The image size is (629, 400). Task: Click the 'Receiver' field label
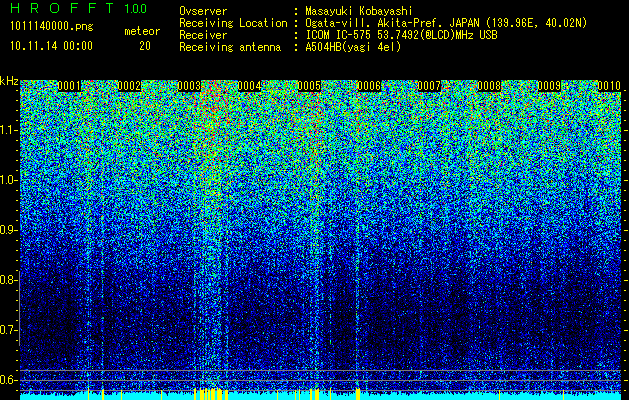click(203, 35)
